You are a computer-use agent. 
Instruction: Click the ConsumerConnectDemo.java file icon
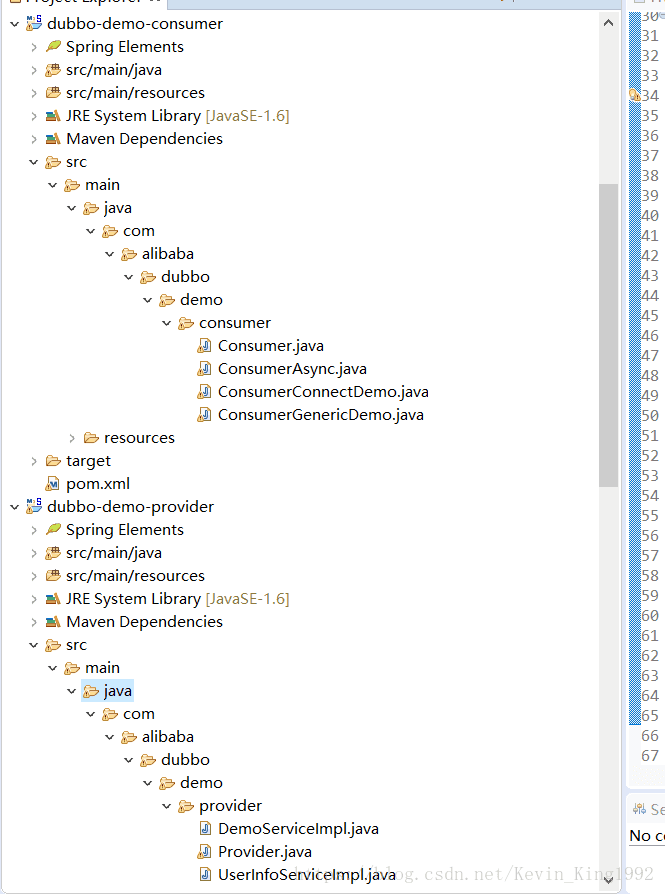coord(204,392)
